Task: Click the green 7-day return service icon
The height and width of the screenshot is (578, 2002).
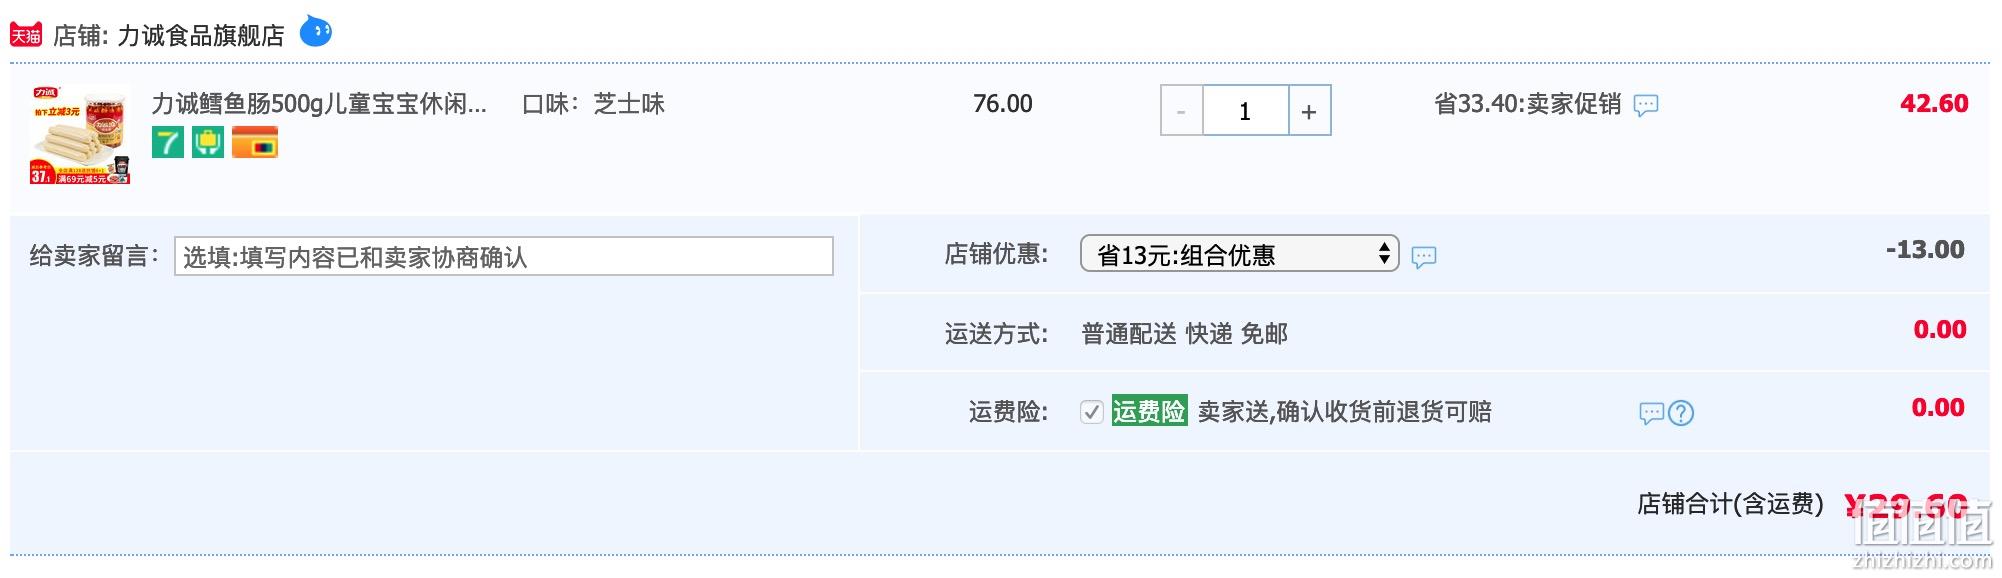Action: (168, 143)
